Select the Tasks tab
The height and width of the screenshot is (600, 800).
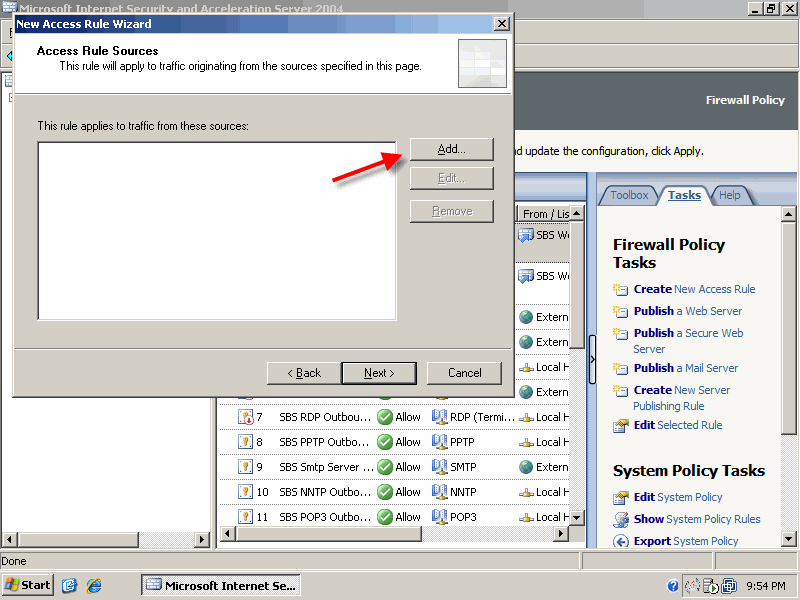tap(684, 195)
